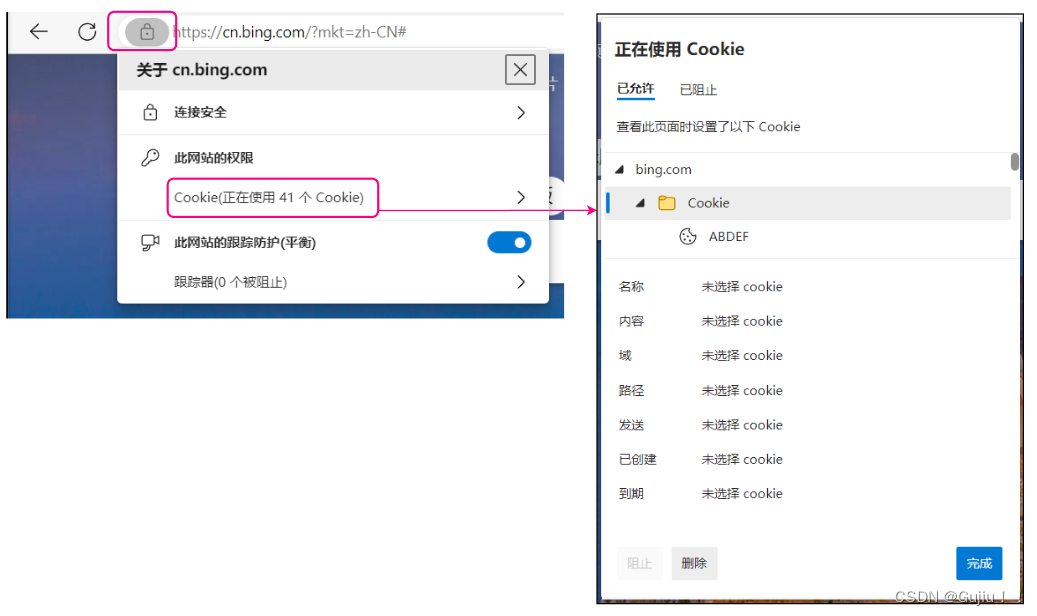
Task: Select the ABDEF cookie icon
Action: (x=688, y=236)
